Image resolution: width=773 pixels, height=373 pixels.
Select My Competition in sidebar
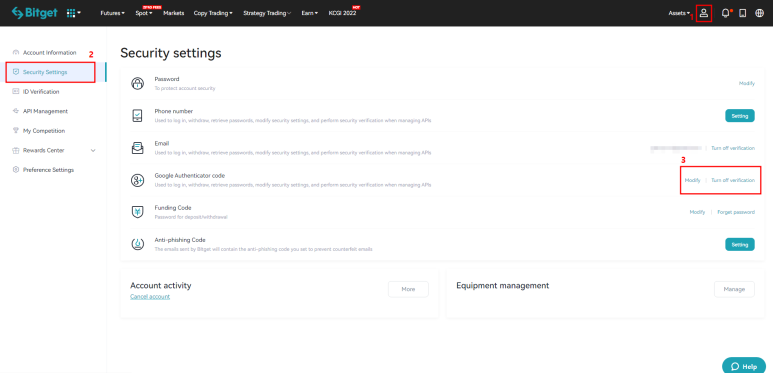44,131
